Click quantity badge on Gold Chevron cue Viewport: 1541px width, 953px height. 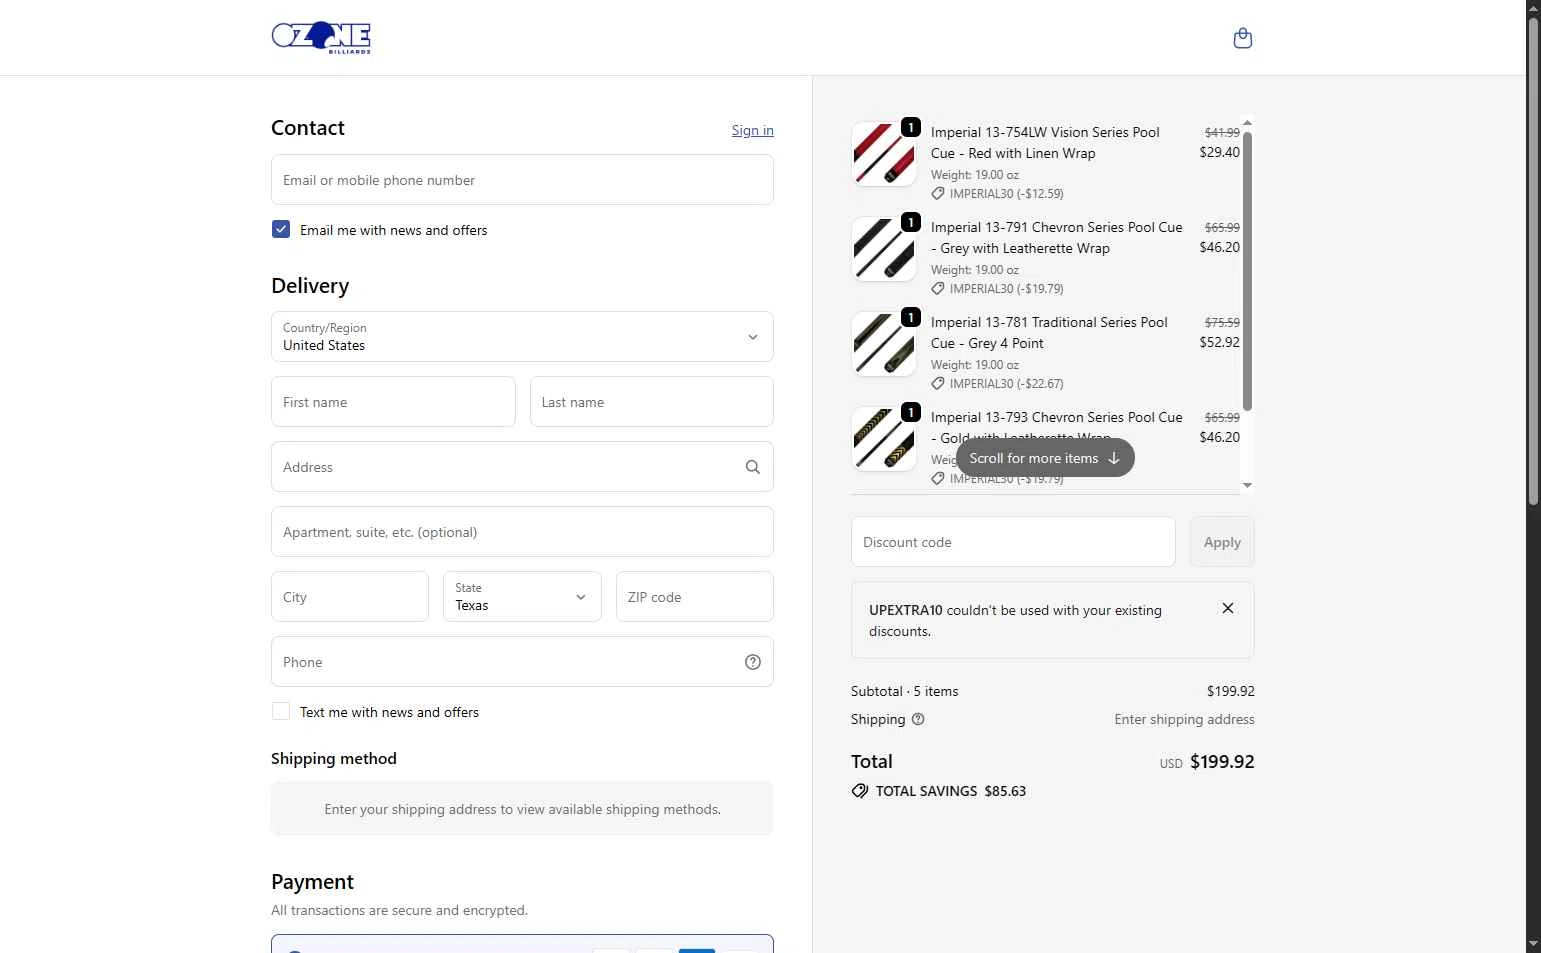pos(910,412)
